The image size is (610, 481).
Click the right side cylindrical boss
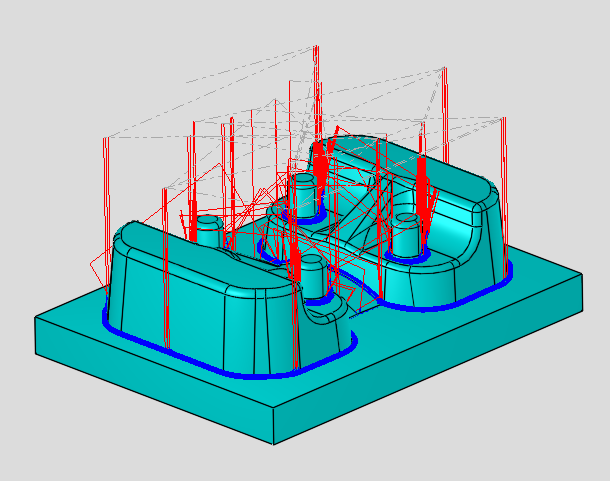[405, 236]
